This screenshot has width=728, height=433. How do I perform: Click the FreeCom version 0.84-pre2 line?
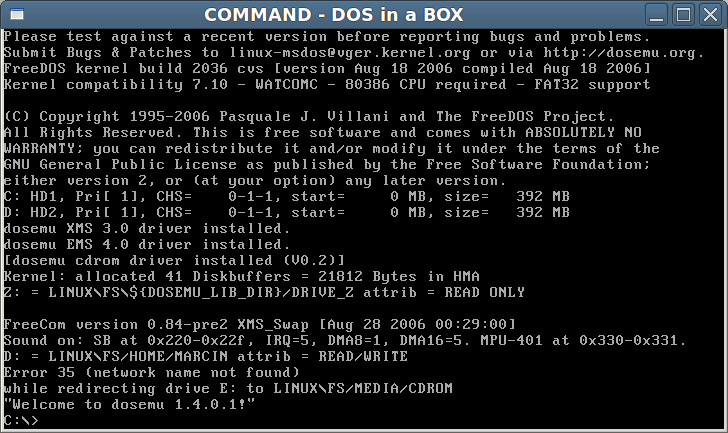point(260,324)
